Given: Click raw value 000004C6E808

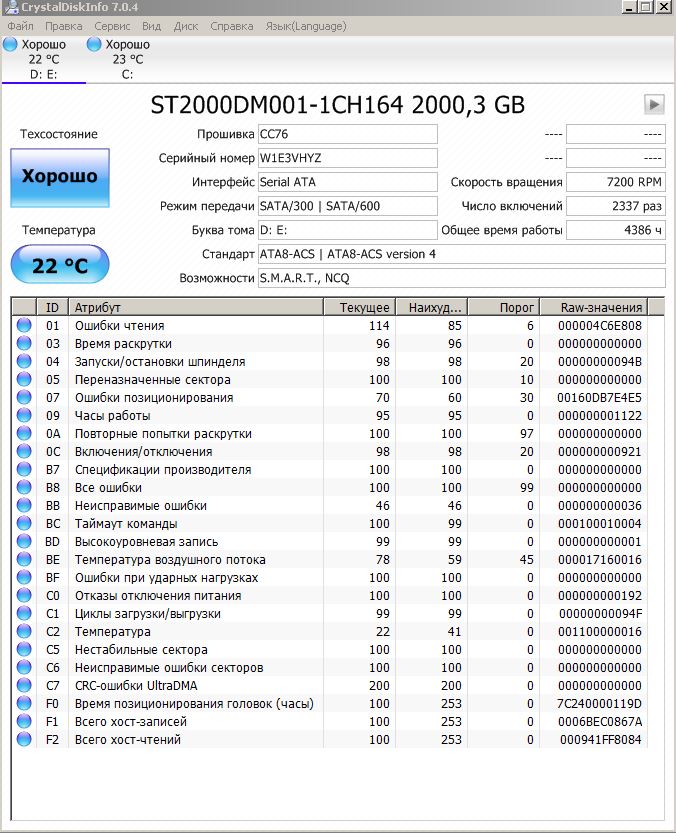Looking at the screenshot, I should 599,325.
